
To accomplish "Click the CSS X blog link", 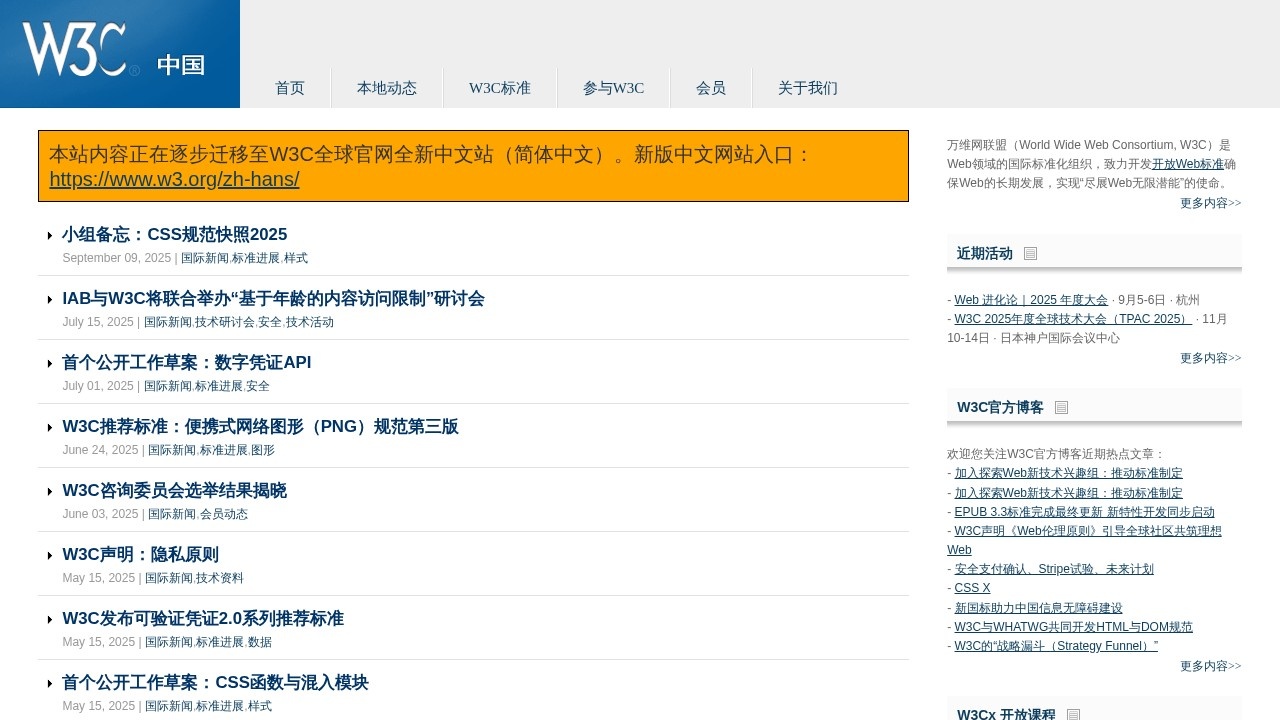I will pos(971,588).
